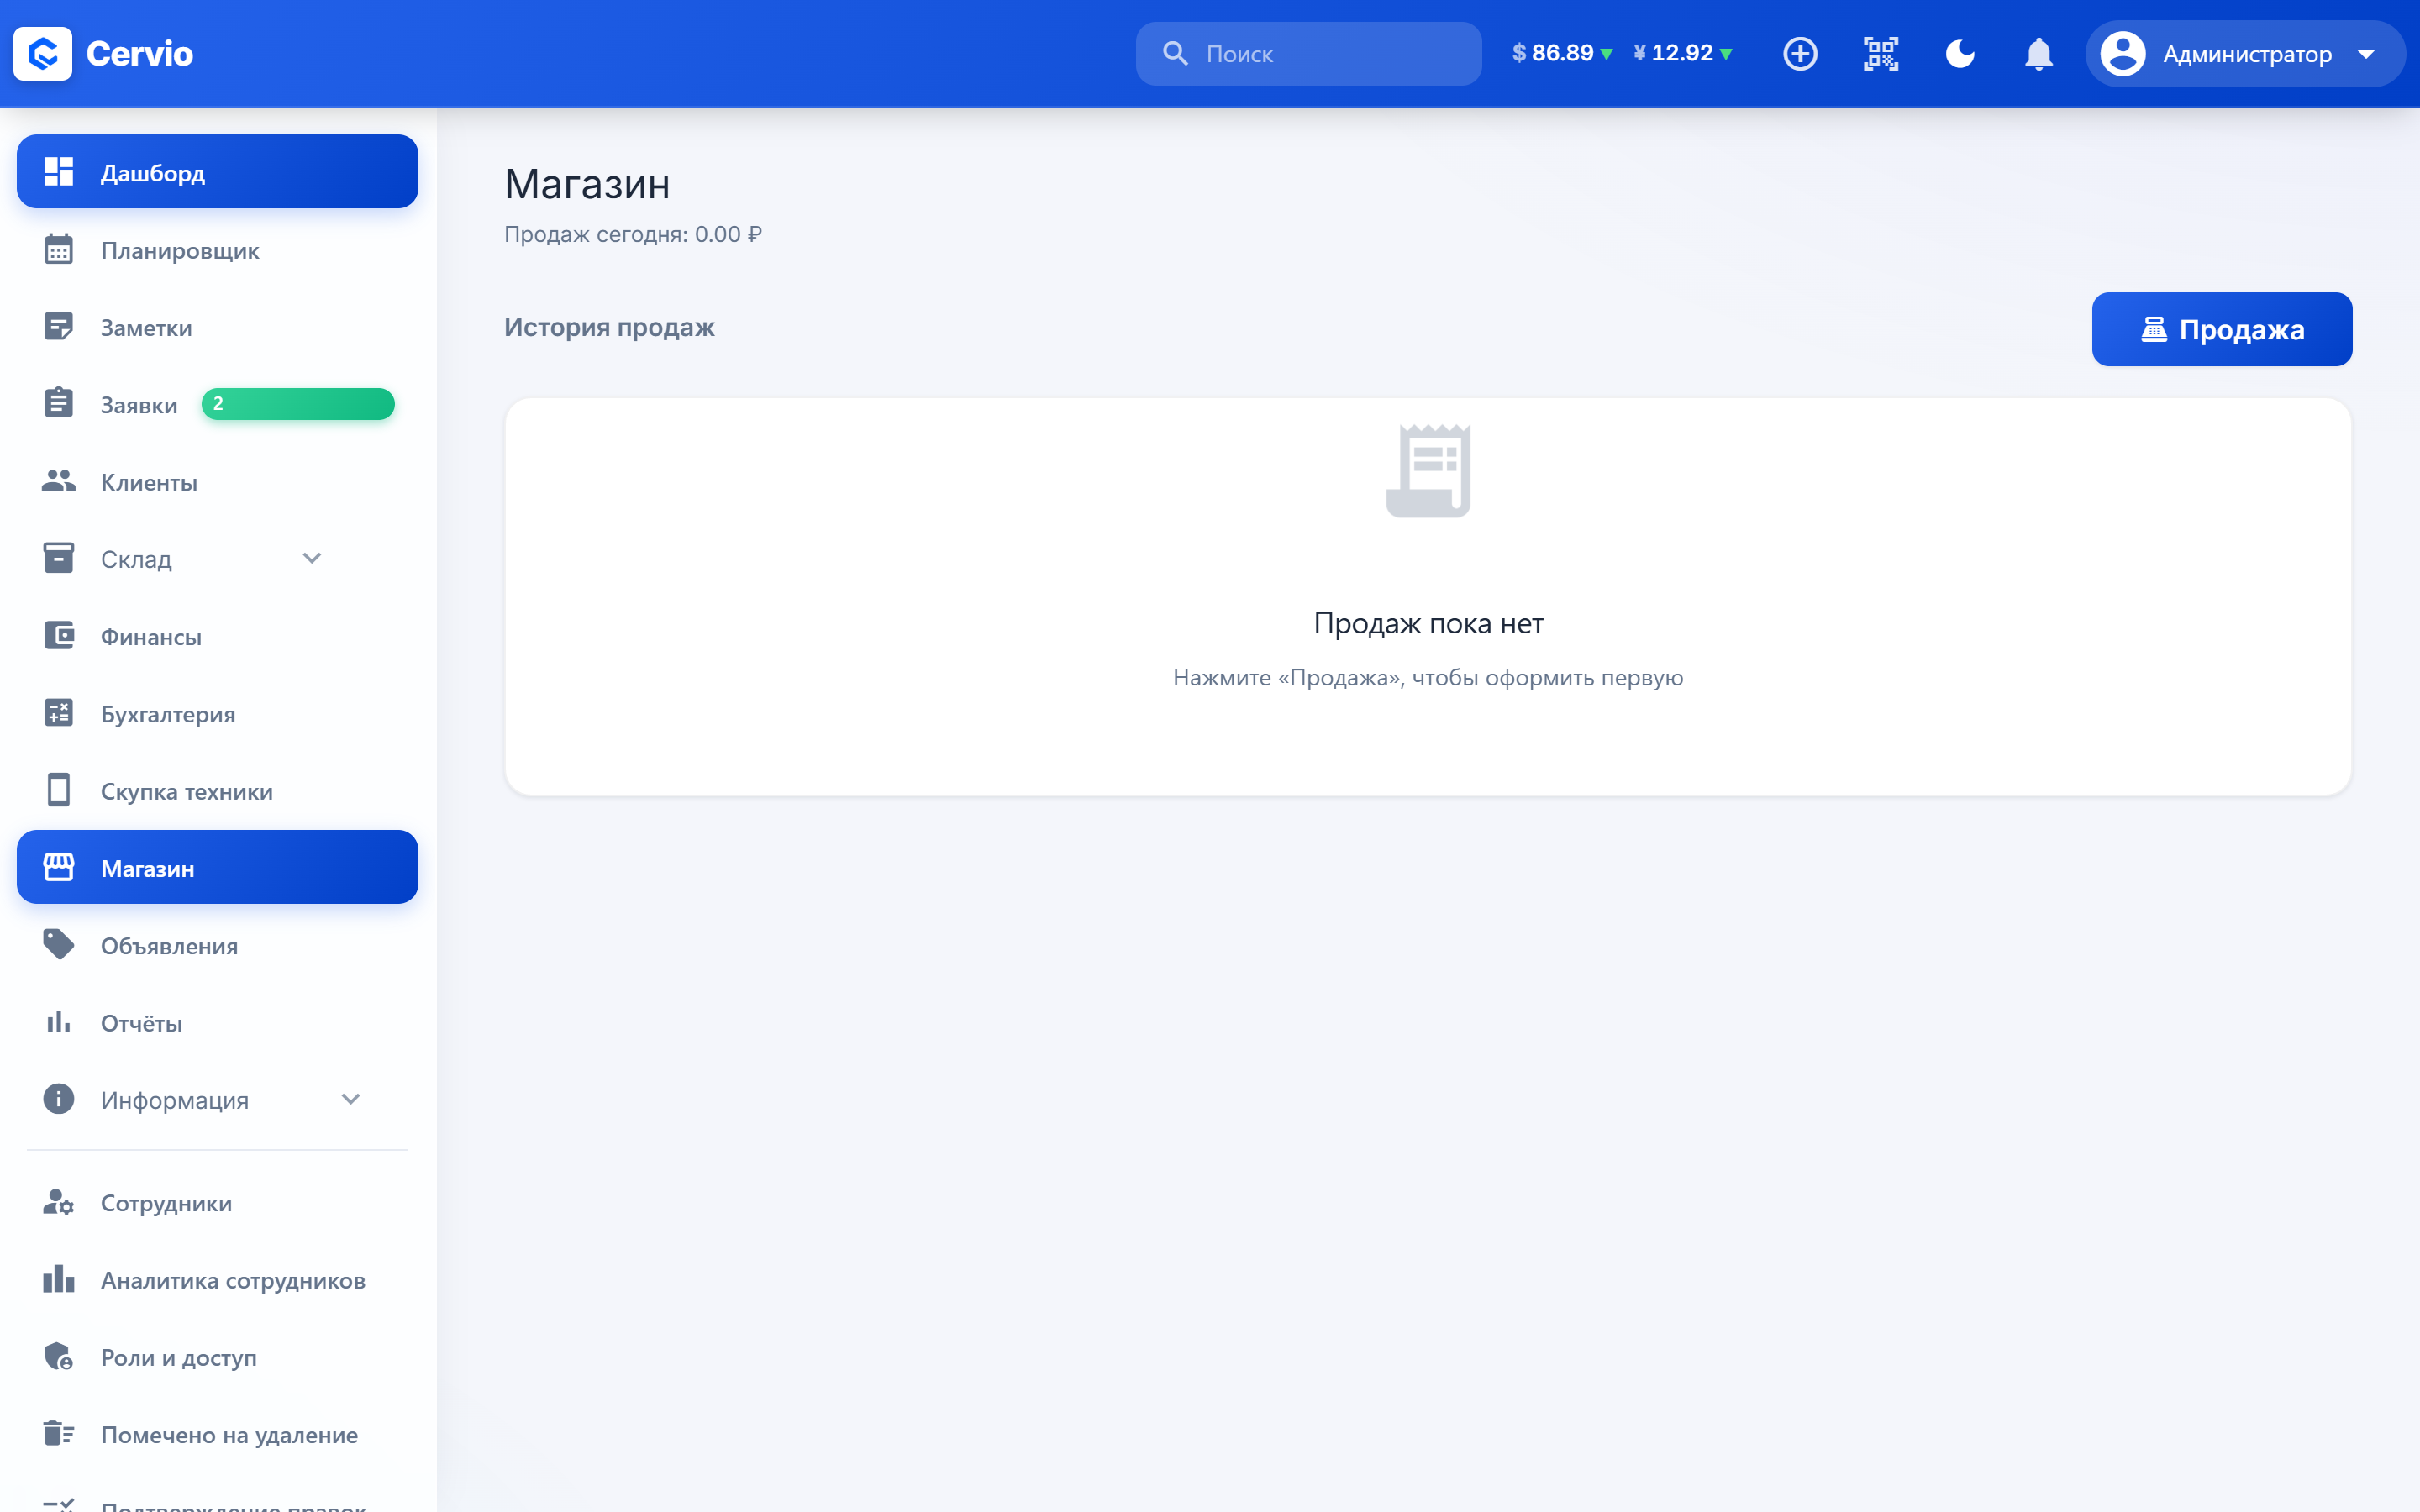Click the plus circle add icon

[1800, 53]
